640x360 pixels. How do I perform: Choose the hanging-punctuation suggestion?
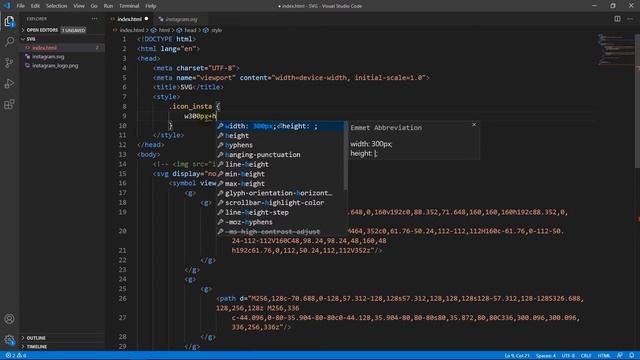click(x=280, y=155)
